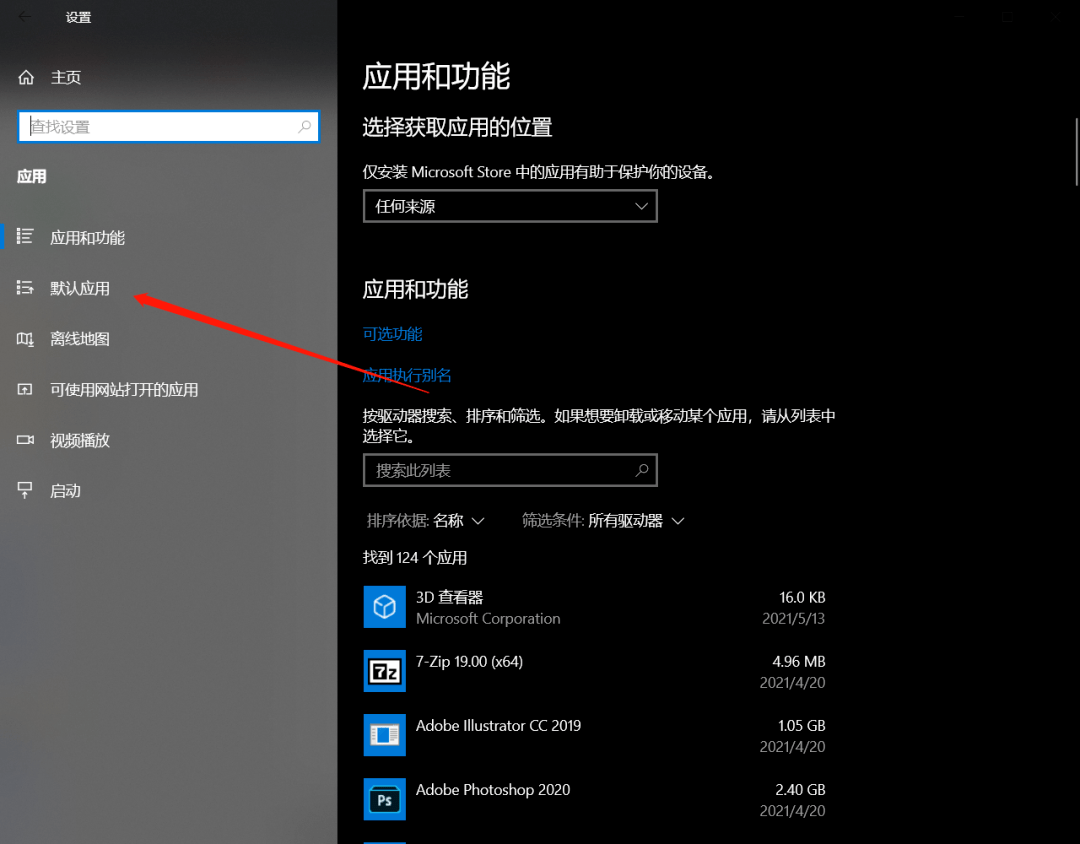Focus the 搜索此列表 search field
Image resolution: width=1080 pixels, height=844 pixels.
[510, 471]
